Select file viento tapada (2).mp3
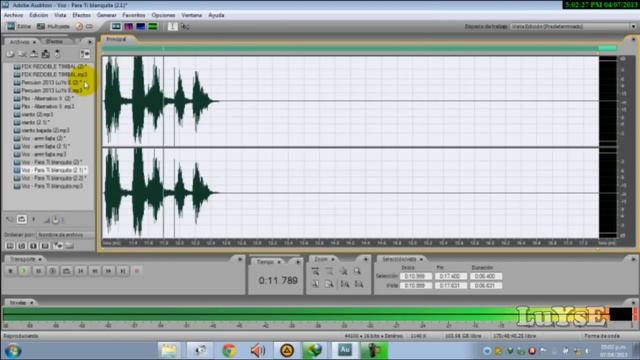 tap(41, 131)
